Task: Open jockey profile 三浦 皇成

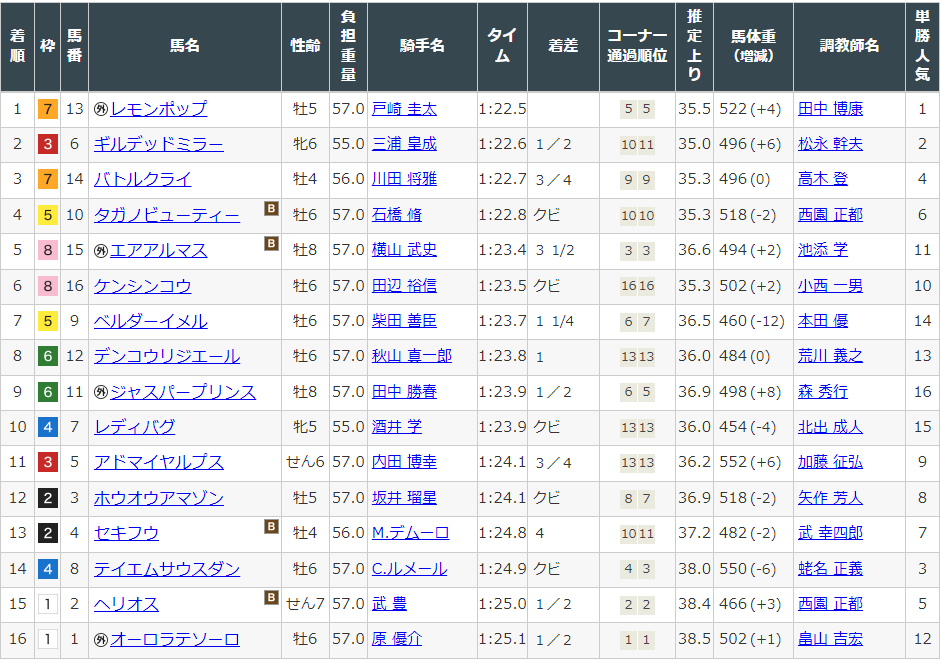Action: click(x=404, y=144)
